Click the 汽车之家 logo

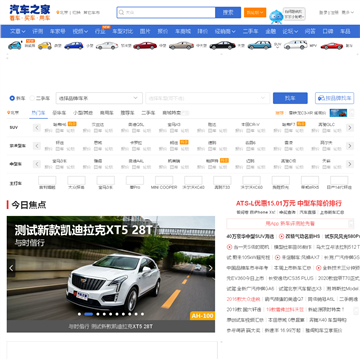(30, 13)
